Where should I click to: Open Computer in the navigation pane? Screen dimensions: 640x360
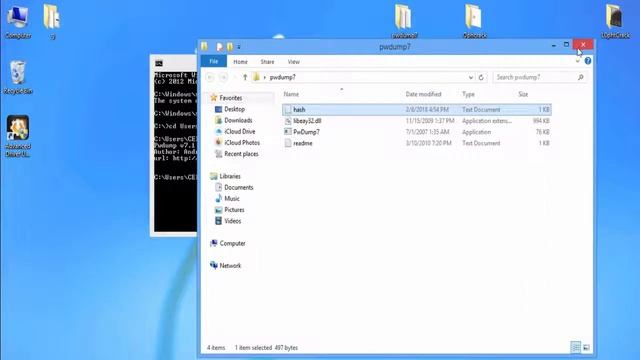(232, 243)
